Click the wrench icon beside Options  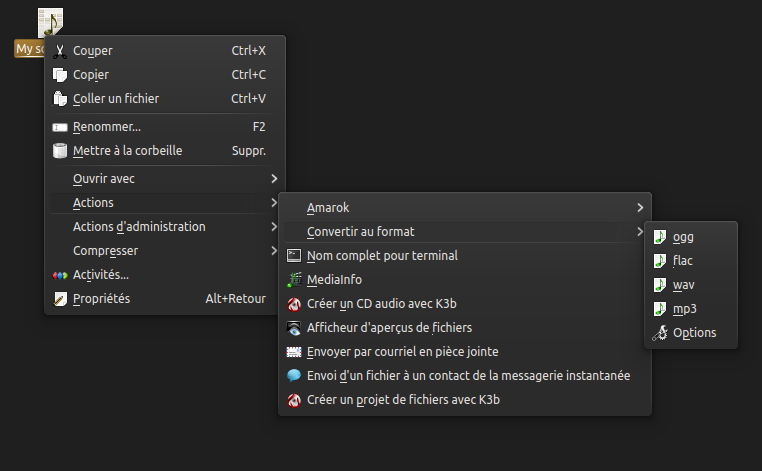(659, 333)
